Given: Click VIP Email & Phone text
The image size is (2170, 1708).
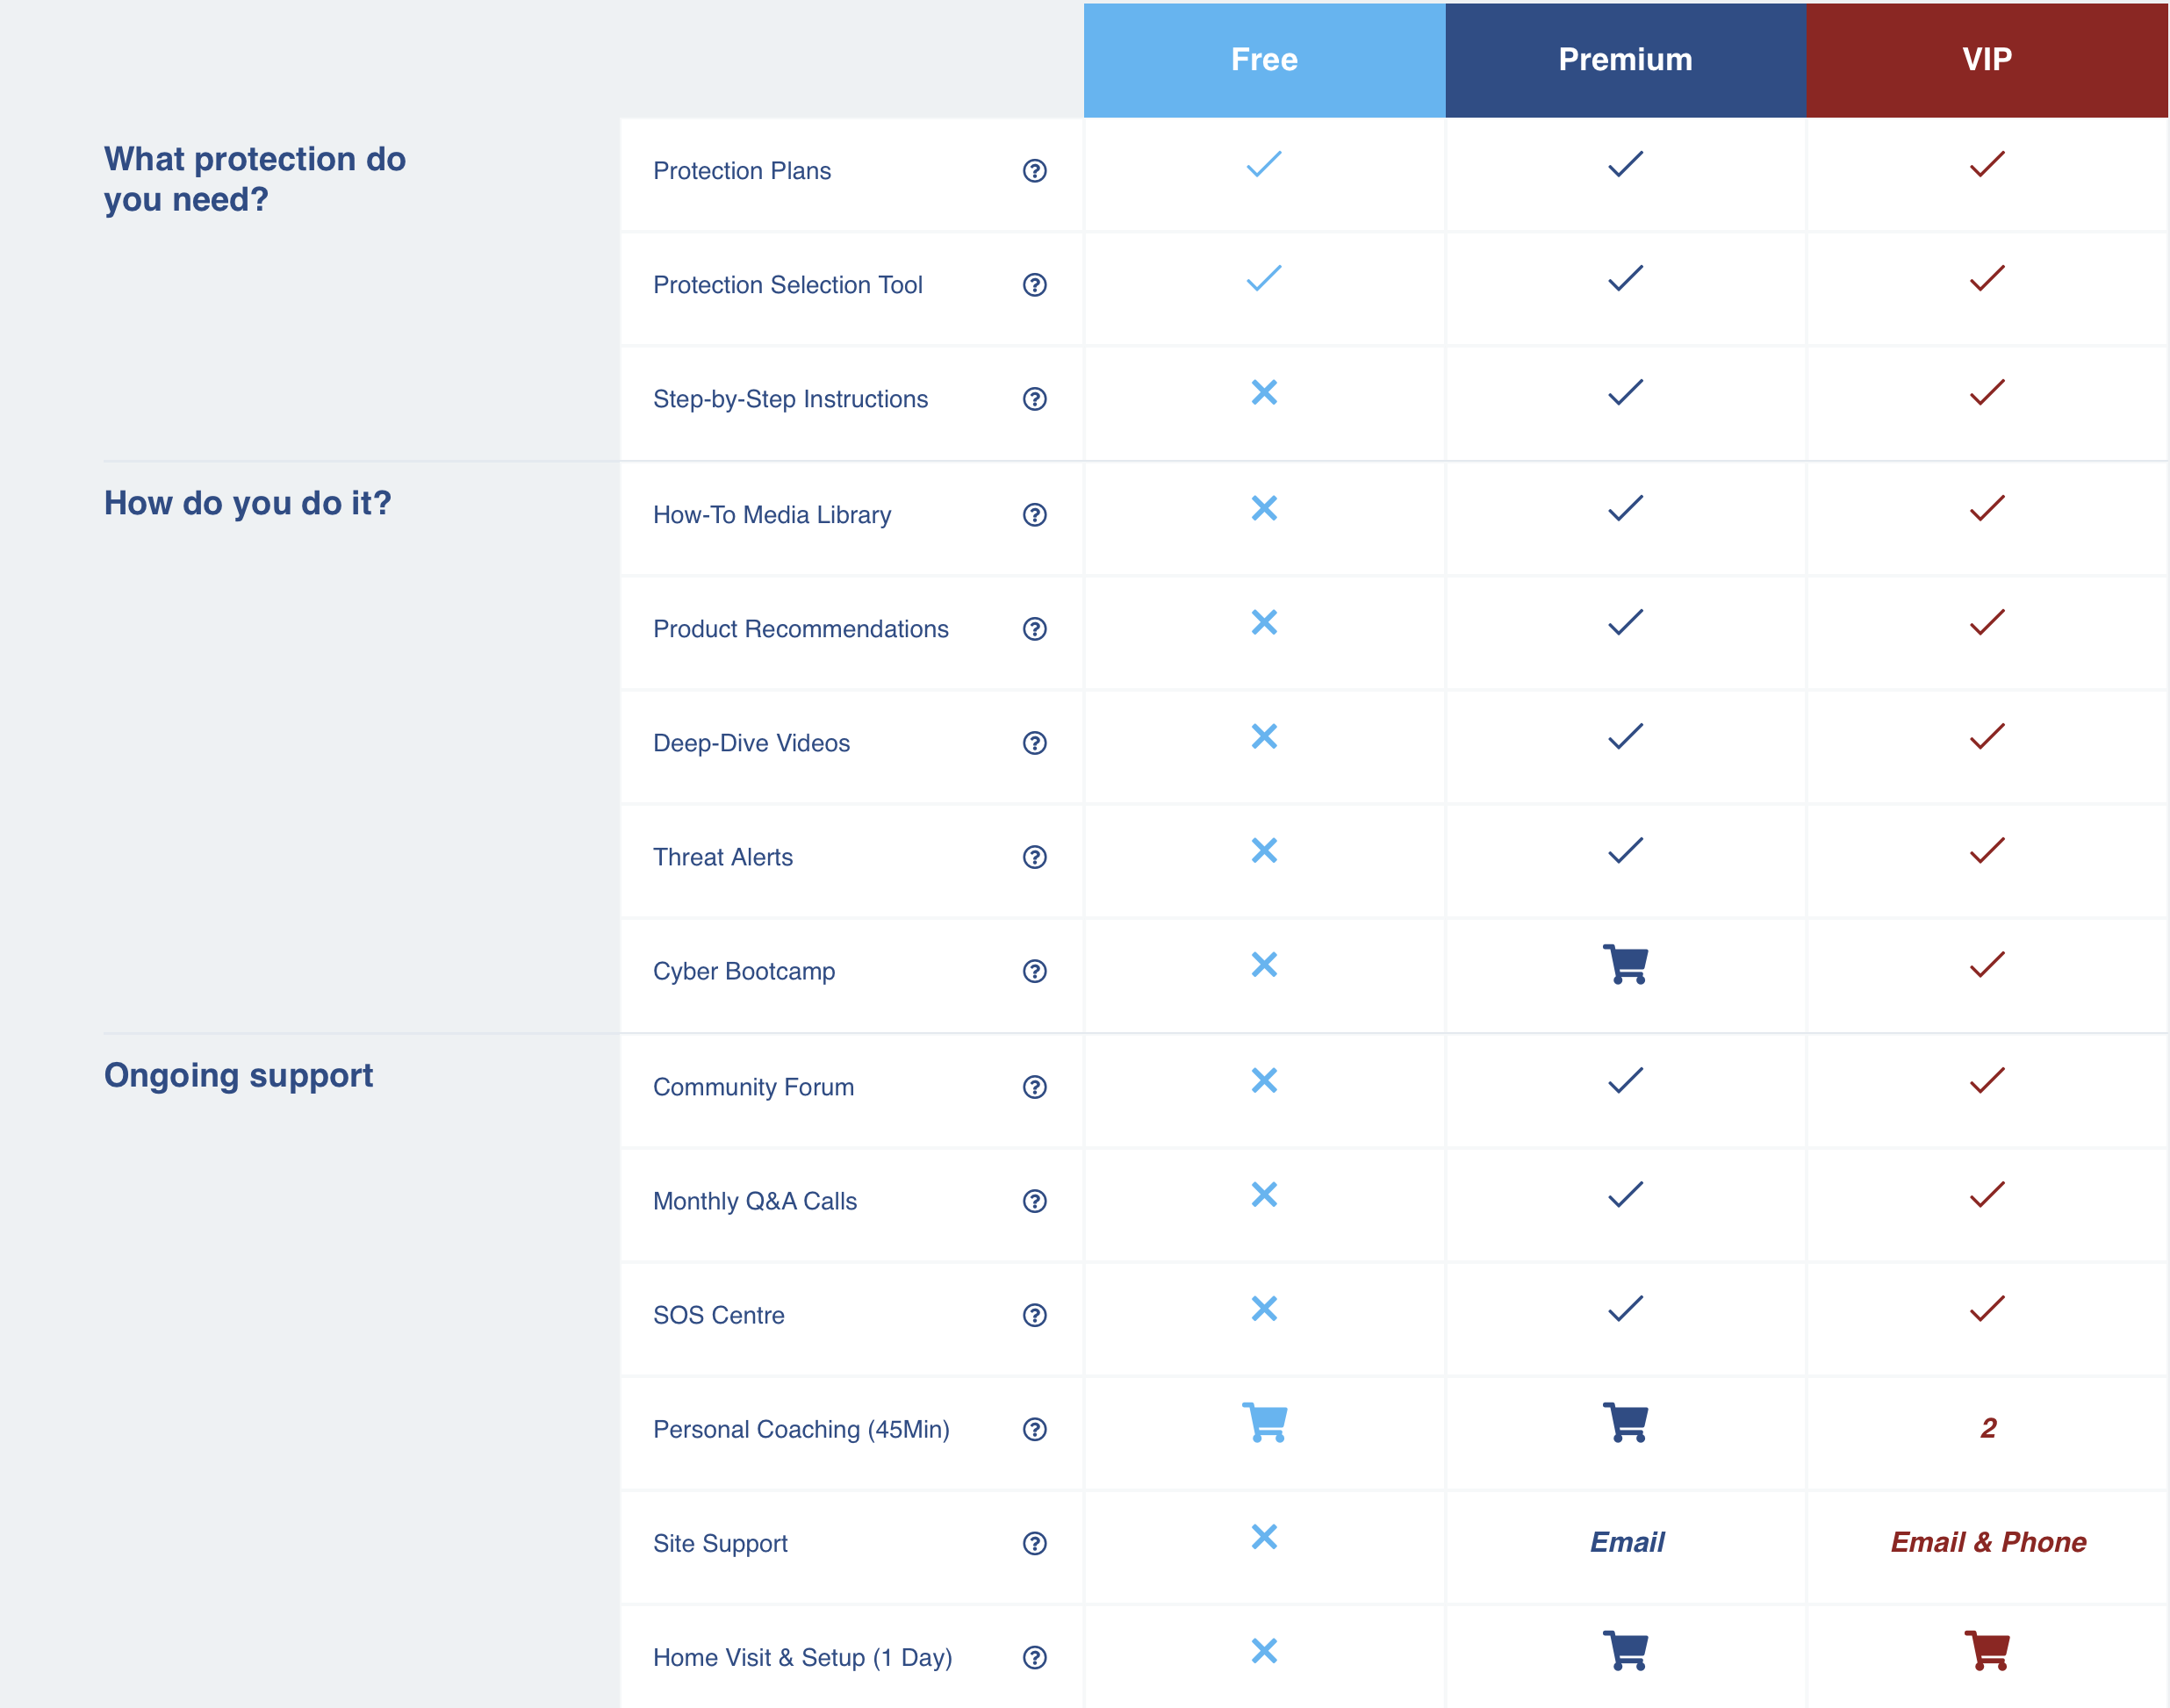Looking at the screenshot, I should tap(1988, 1542).
